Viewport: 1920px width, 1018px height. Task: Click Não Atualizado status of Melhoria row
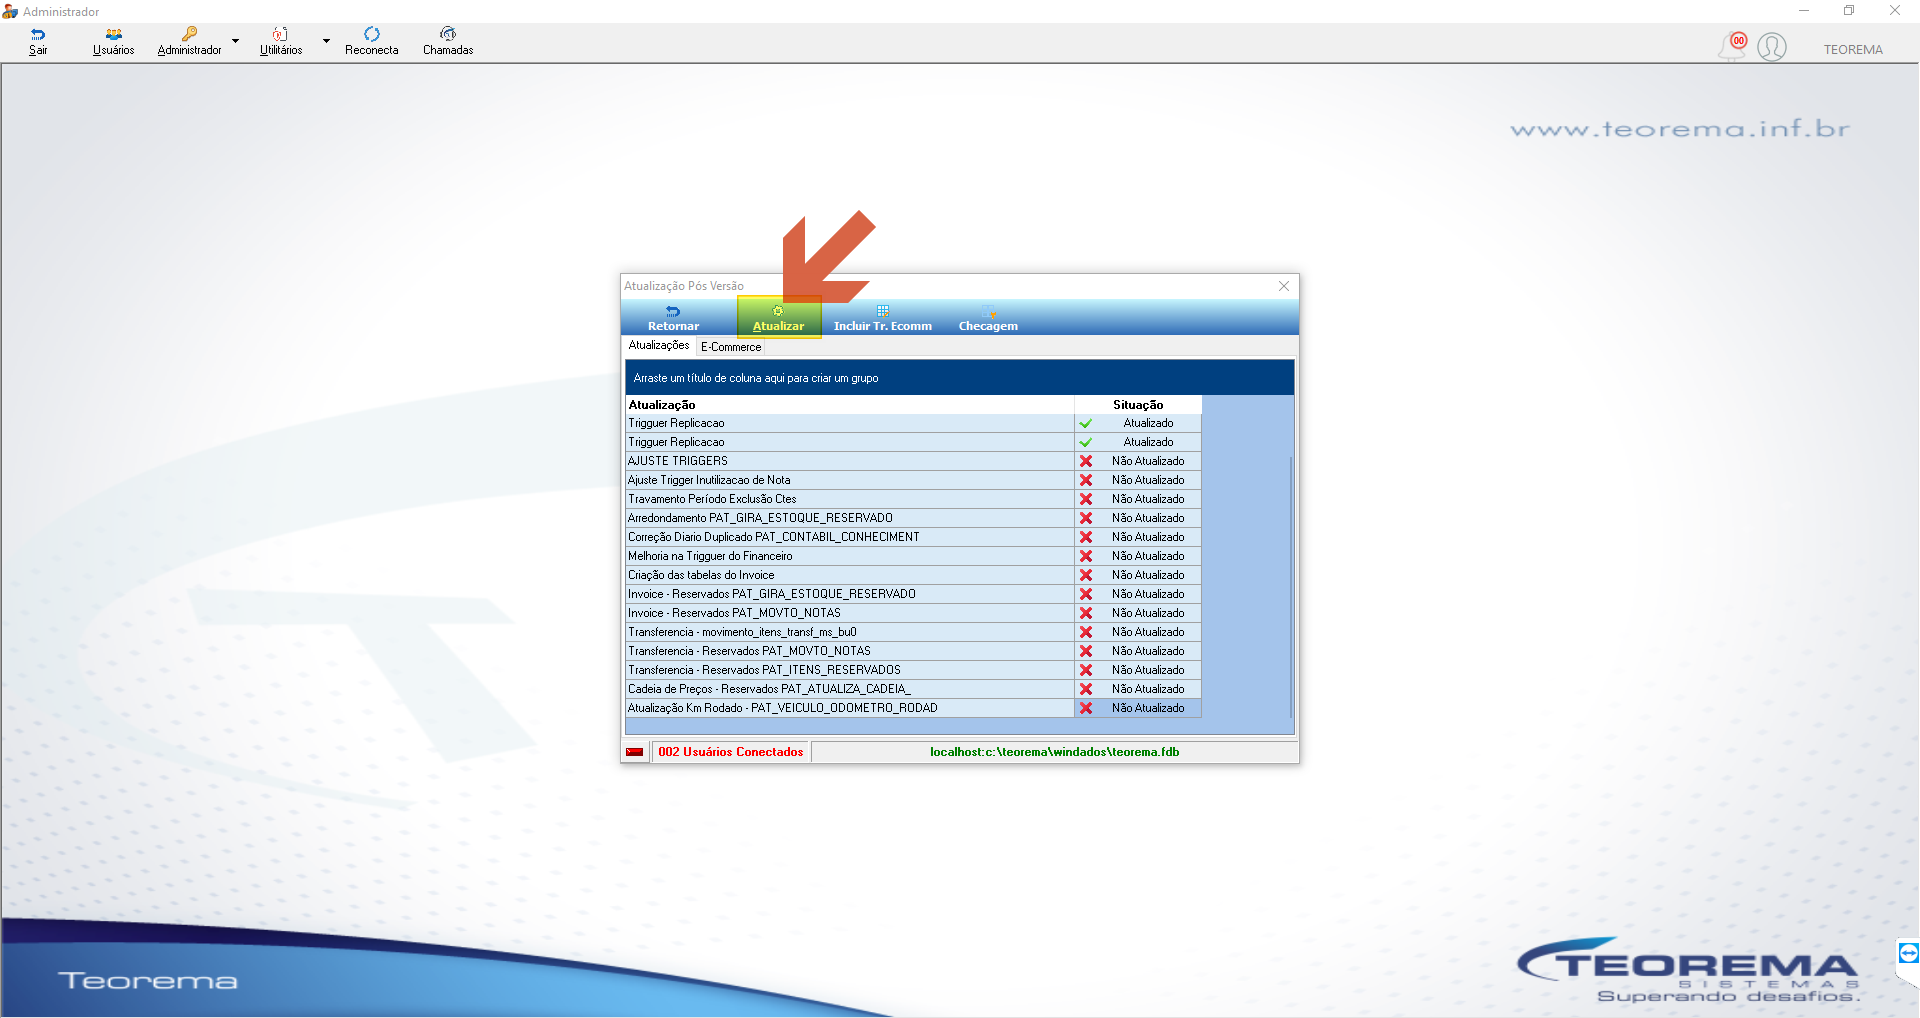tap(1148, 557)
